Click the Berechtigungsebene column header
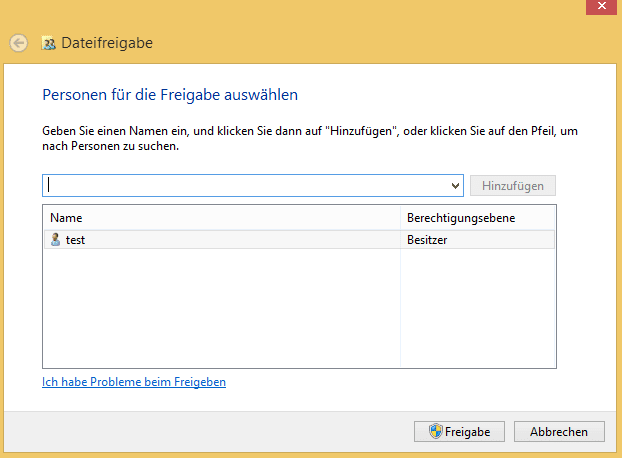Screen dimensions: 622x458 [478, 218]
